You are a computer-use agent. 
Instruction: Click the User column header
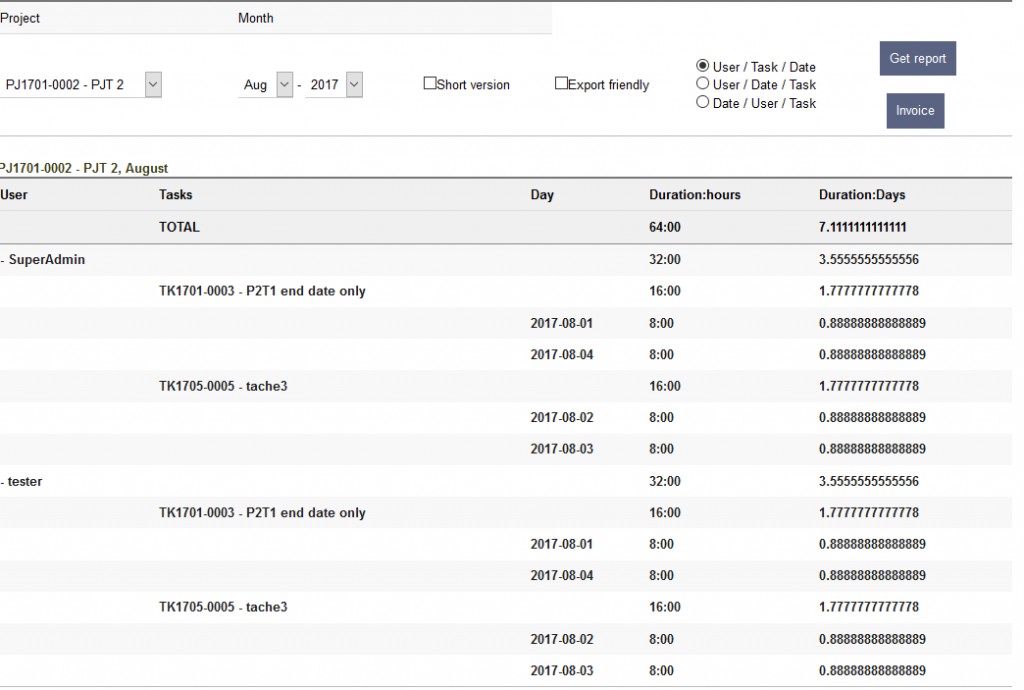point(14,195)
